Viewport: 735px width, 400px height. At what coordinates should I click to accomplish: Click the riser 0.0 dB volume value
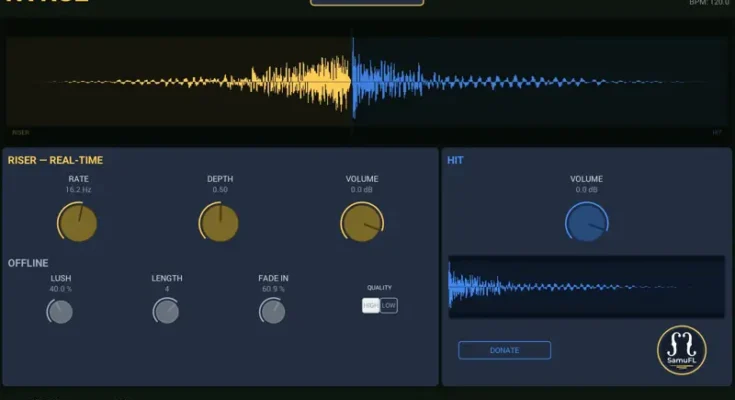click(x=362, y=190)
